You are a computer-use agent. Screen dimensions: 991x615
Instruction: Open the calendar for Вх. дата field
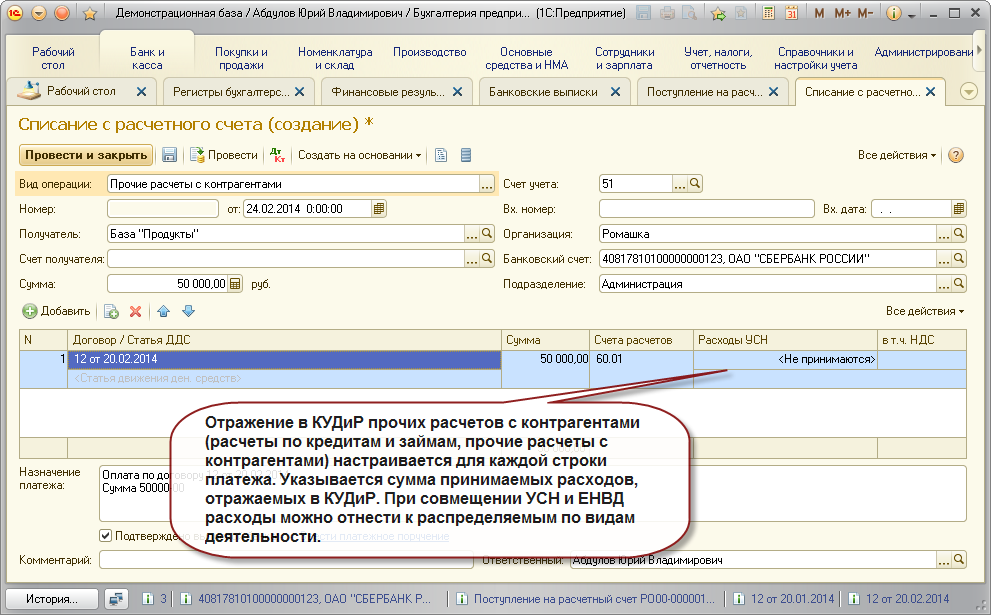click(959, 209)
